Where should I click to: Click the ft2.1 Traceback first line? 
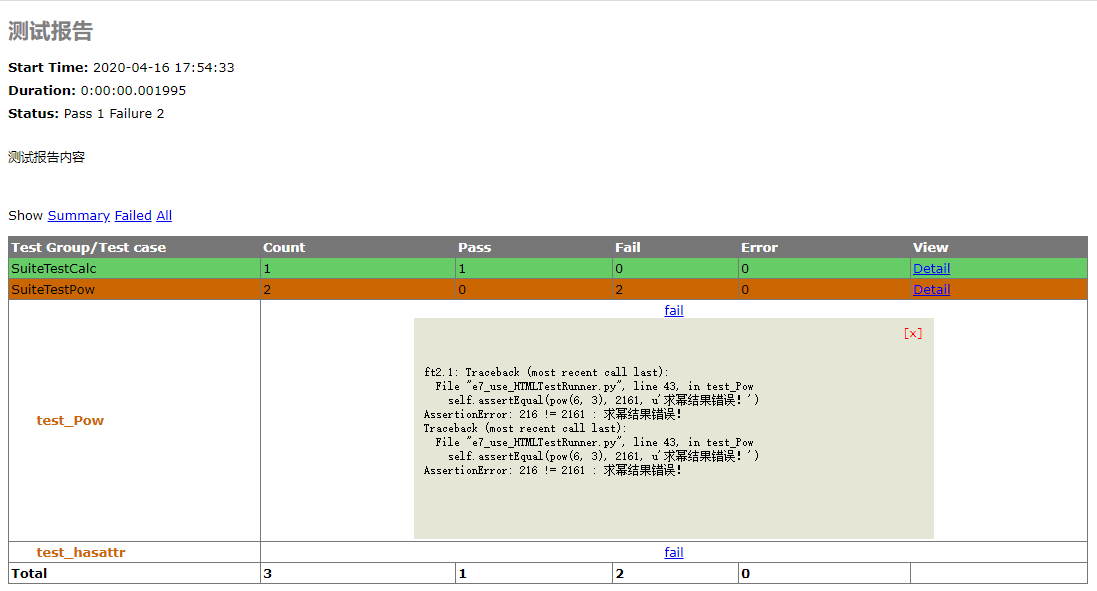(546, 372)
